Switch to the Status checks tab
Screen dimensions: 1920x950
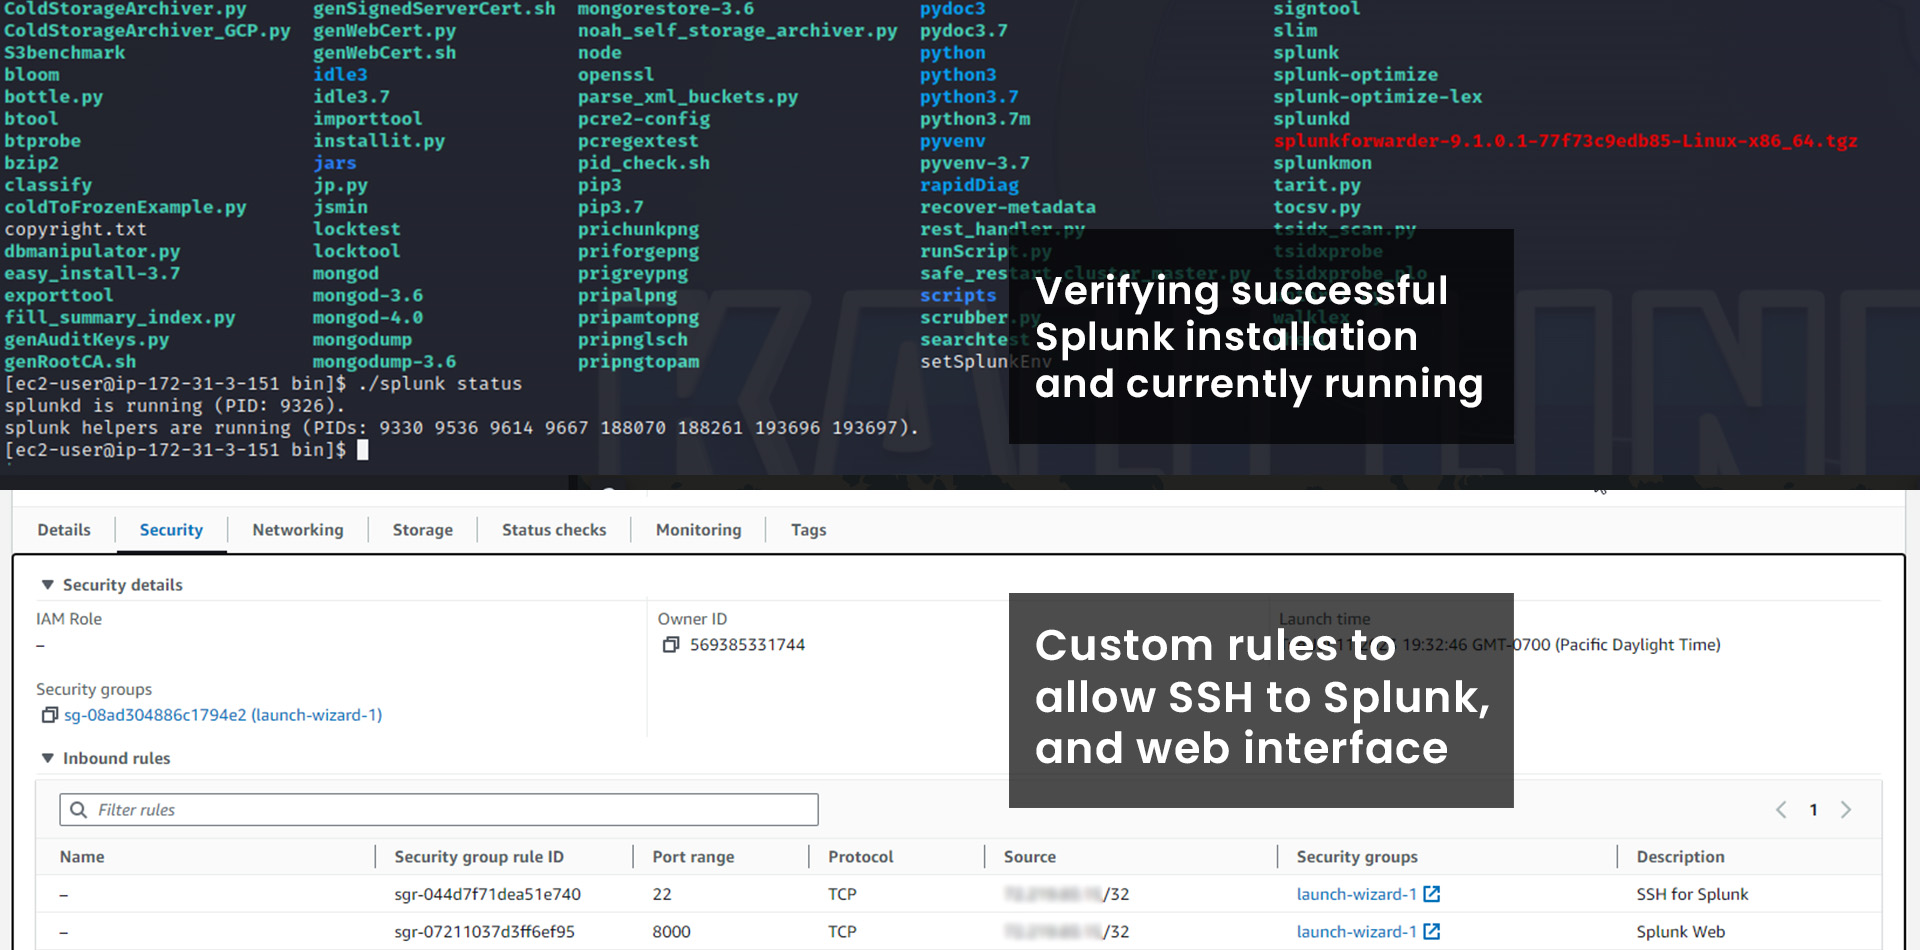pyautogui.click(x=554, y=530)
